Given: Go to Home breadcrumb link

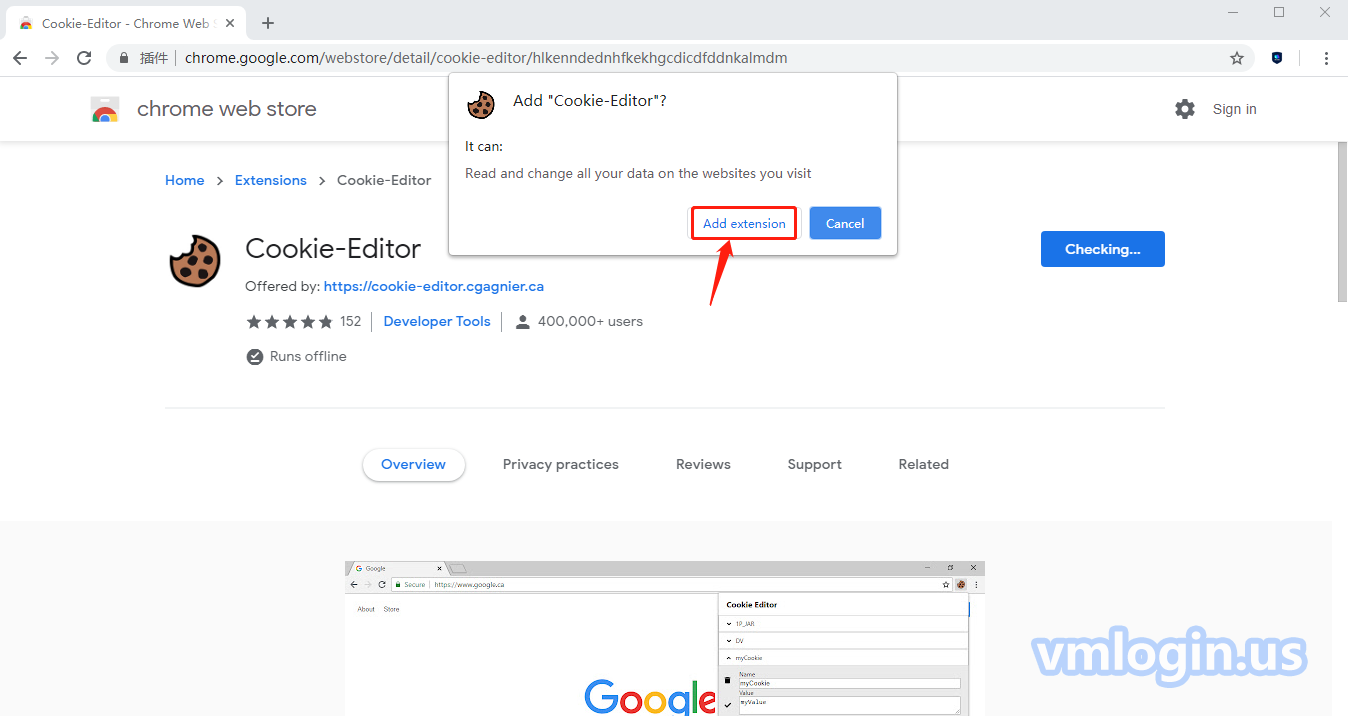Looking at the screenshot, I should [184, 180].
